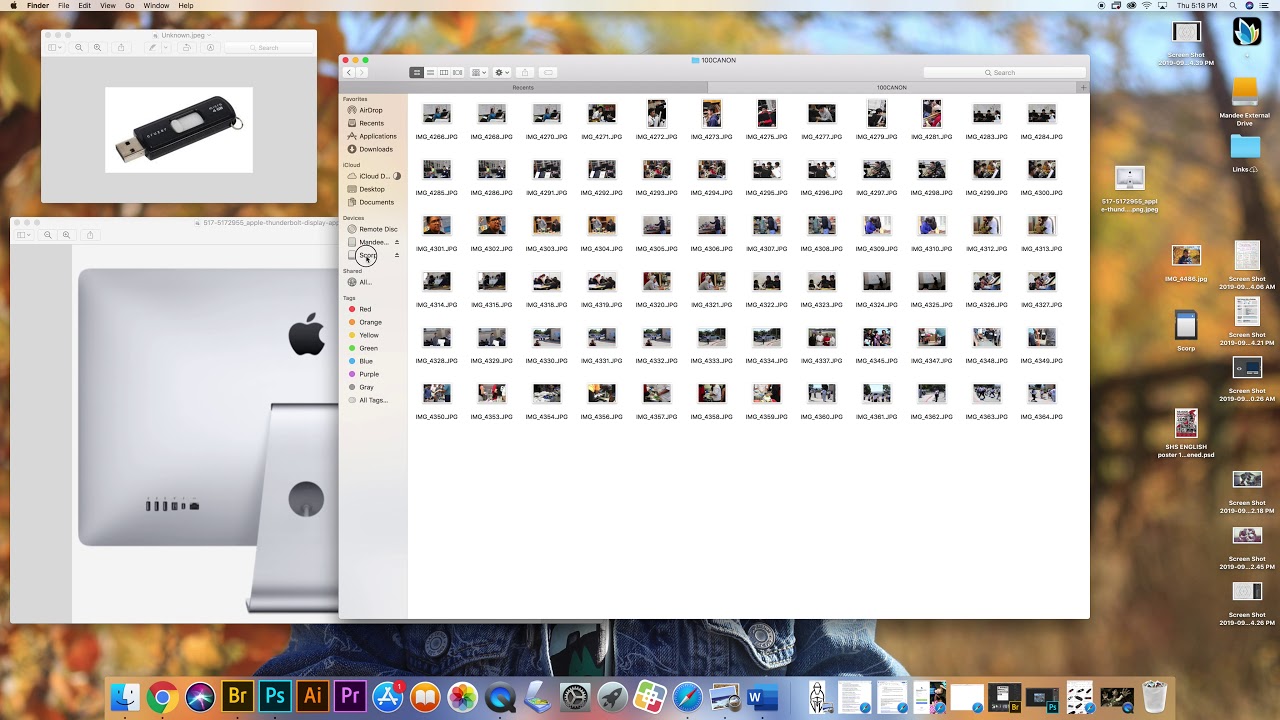Open the Finder Action gear menu
1280x720 pixels.
[x=502, y=72]
